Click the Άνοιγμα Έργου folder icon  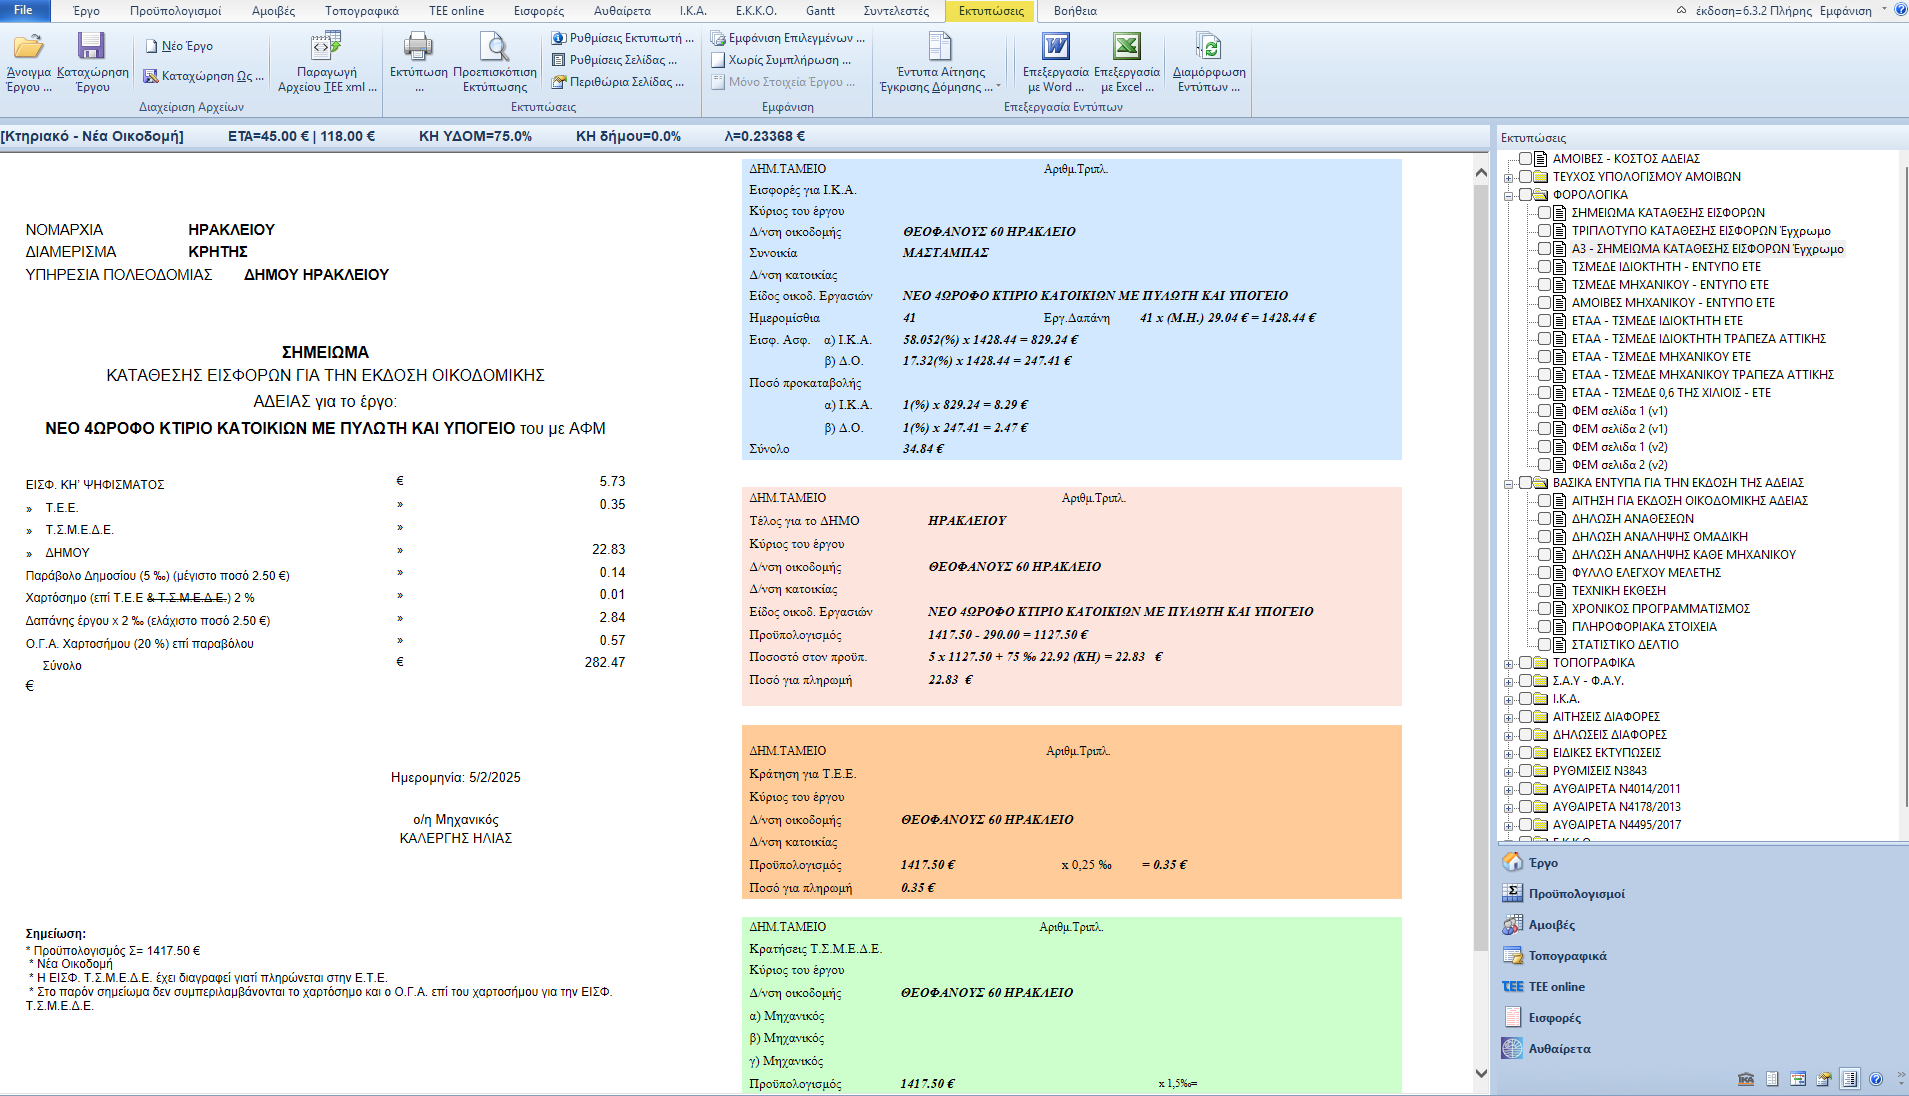point(28,47)
